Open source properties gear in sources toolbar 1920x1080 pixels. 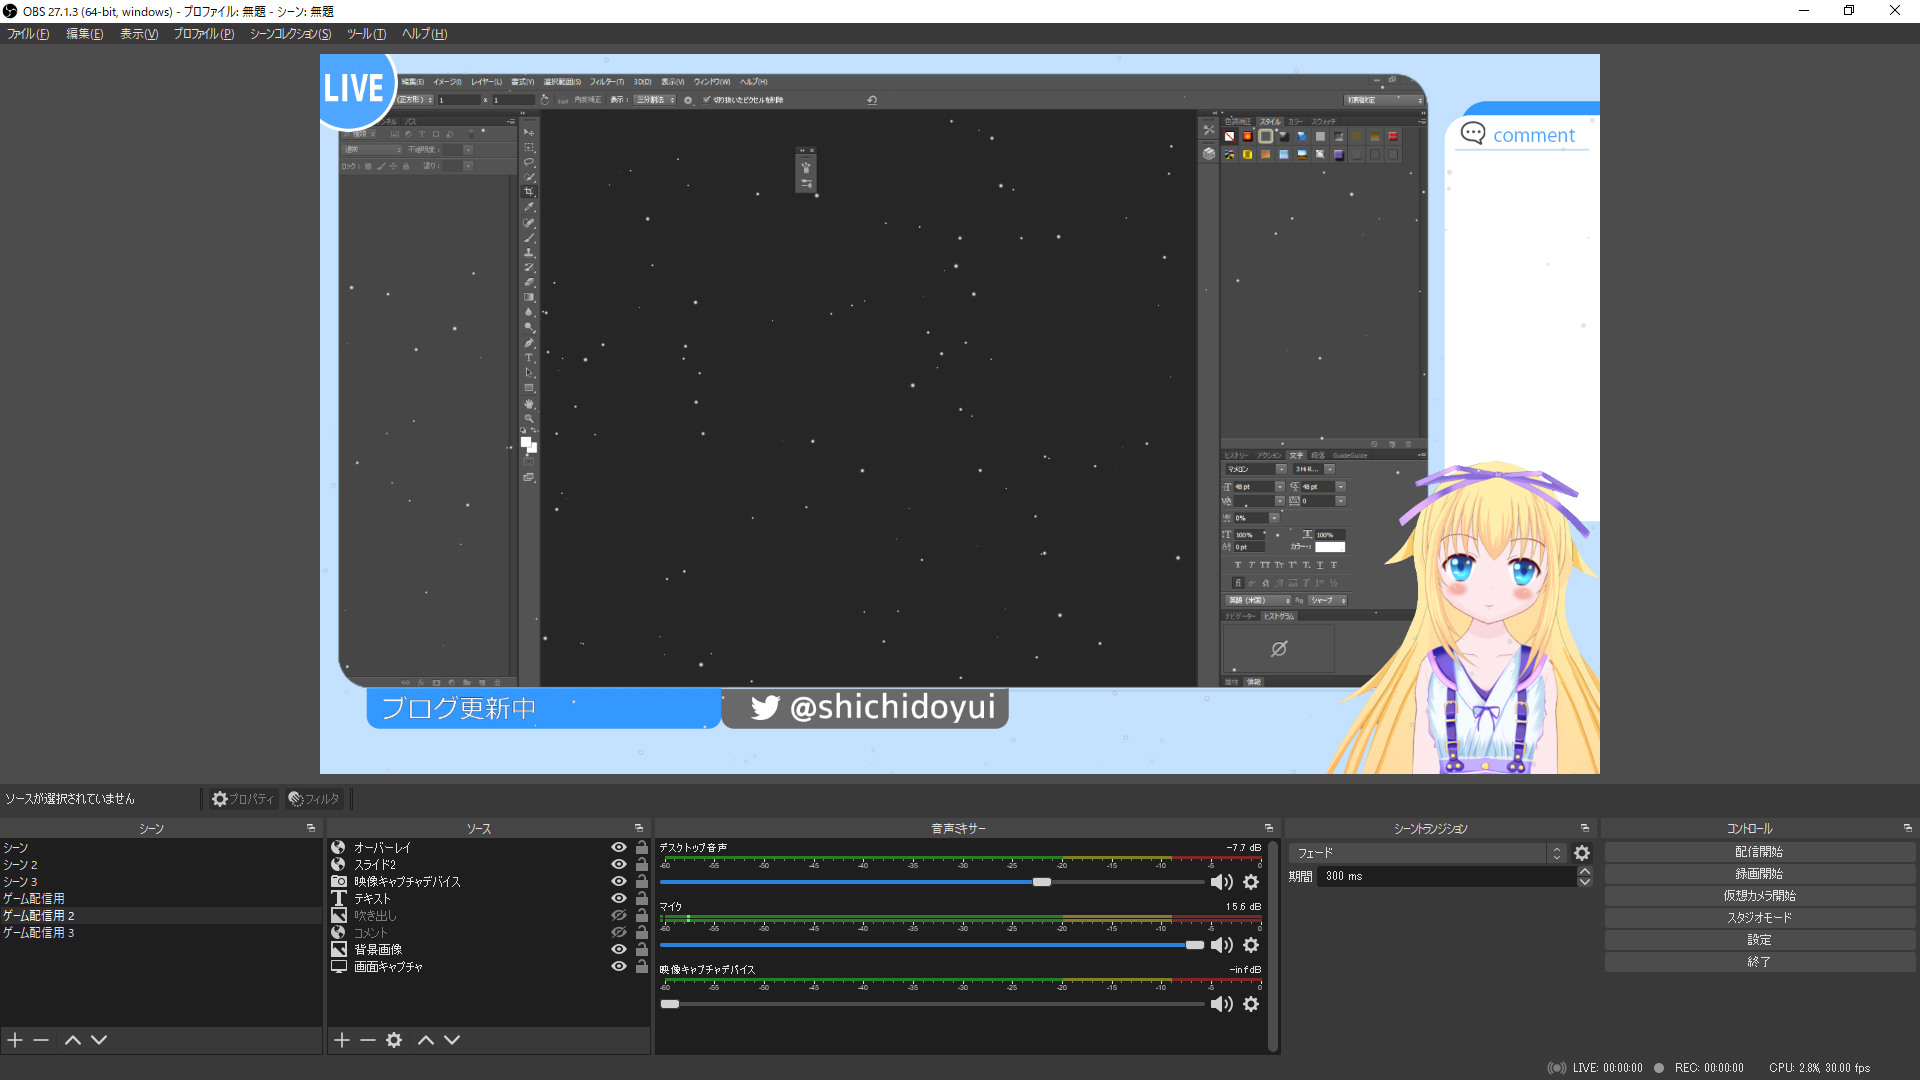pyautogui.click(x=394, y=1040)
